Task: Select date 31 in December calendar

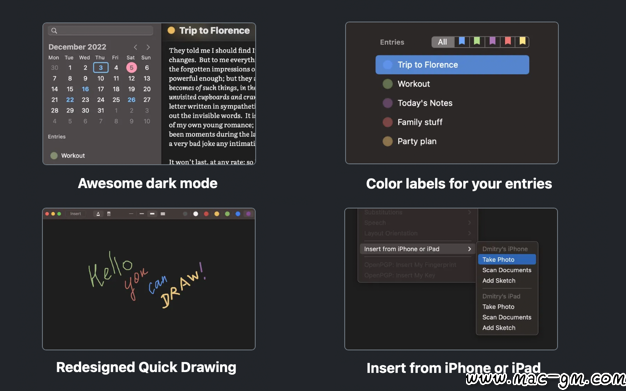Action: point(101,111)
